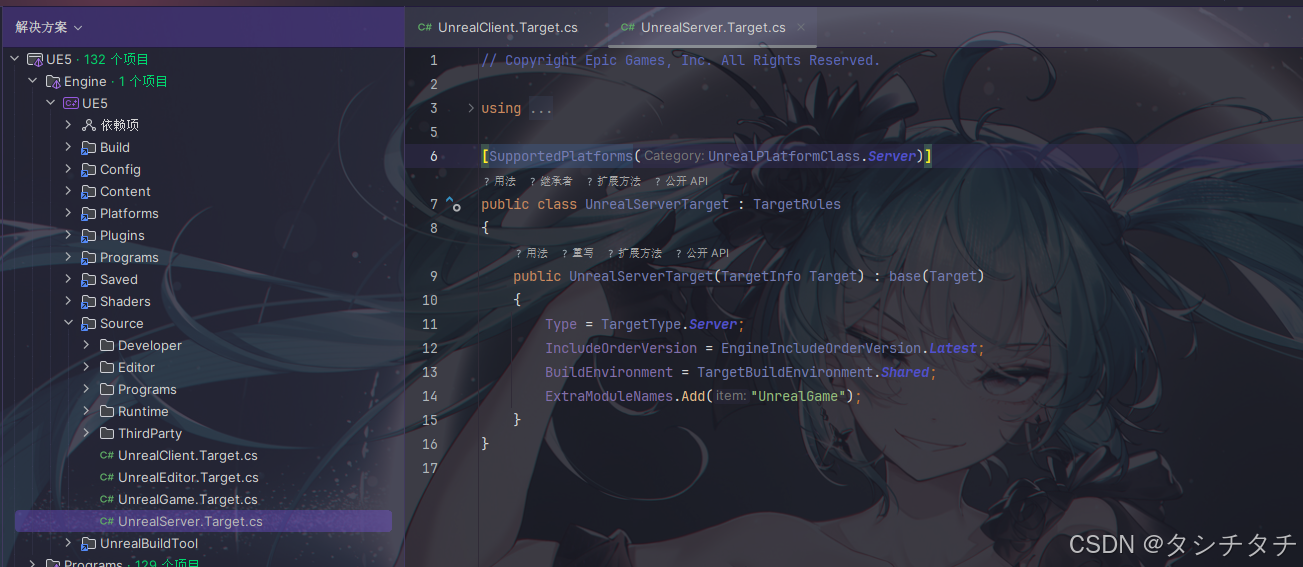Expand the folded using block on line 3

[471, 108]
